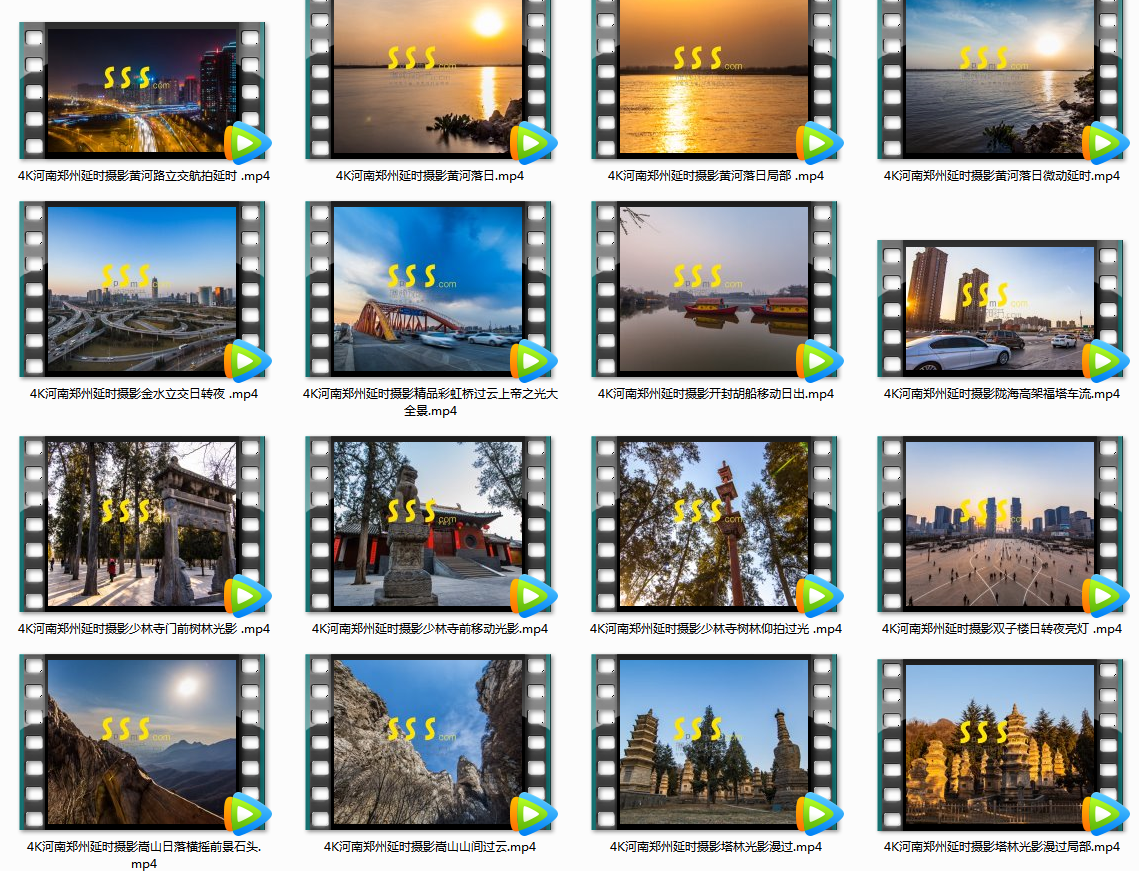Click the play badge on the 双子楼日转夜亮灯 video icon
Screen dimensions: 1139x871
pyautogui.click(x=1104, y=596)
